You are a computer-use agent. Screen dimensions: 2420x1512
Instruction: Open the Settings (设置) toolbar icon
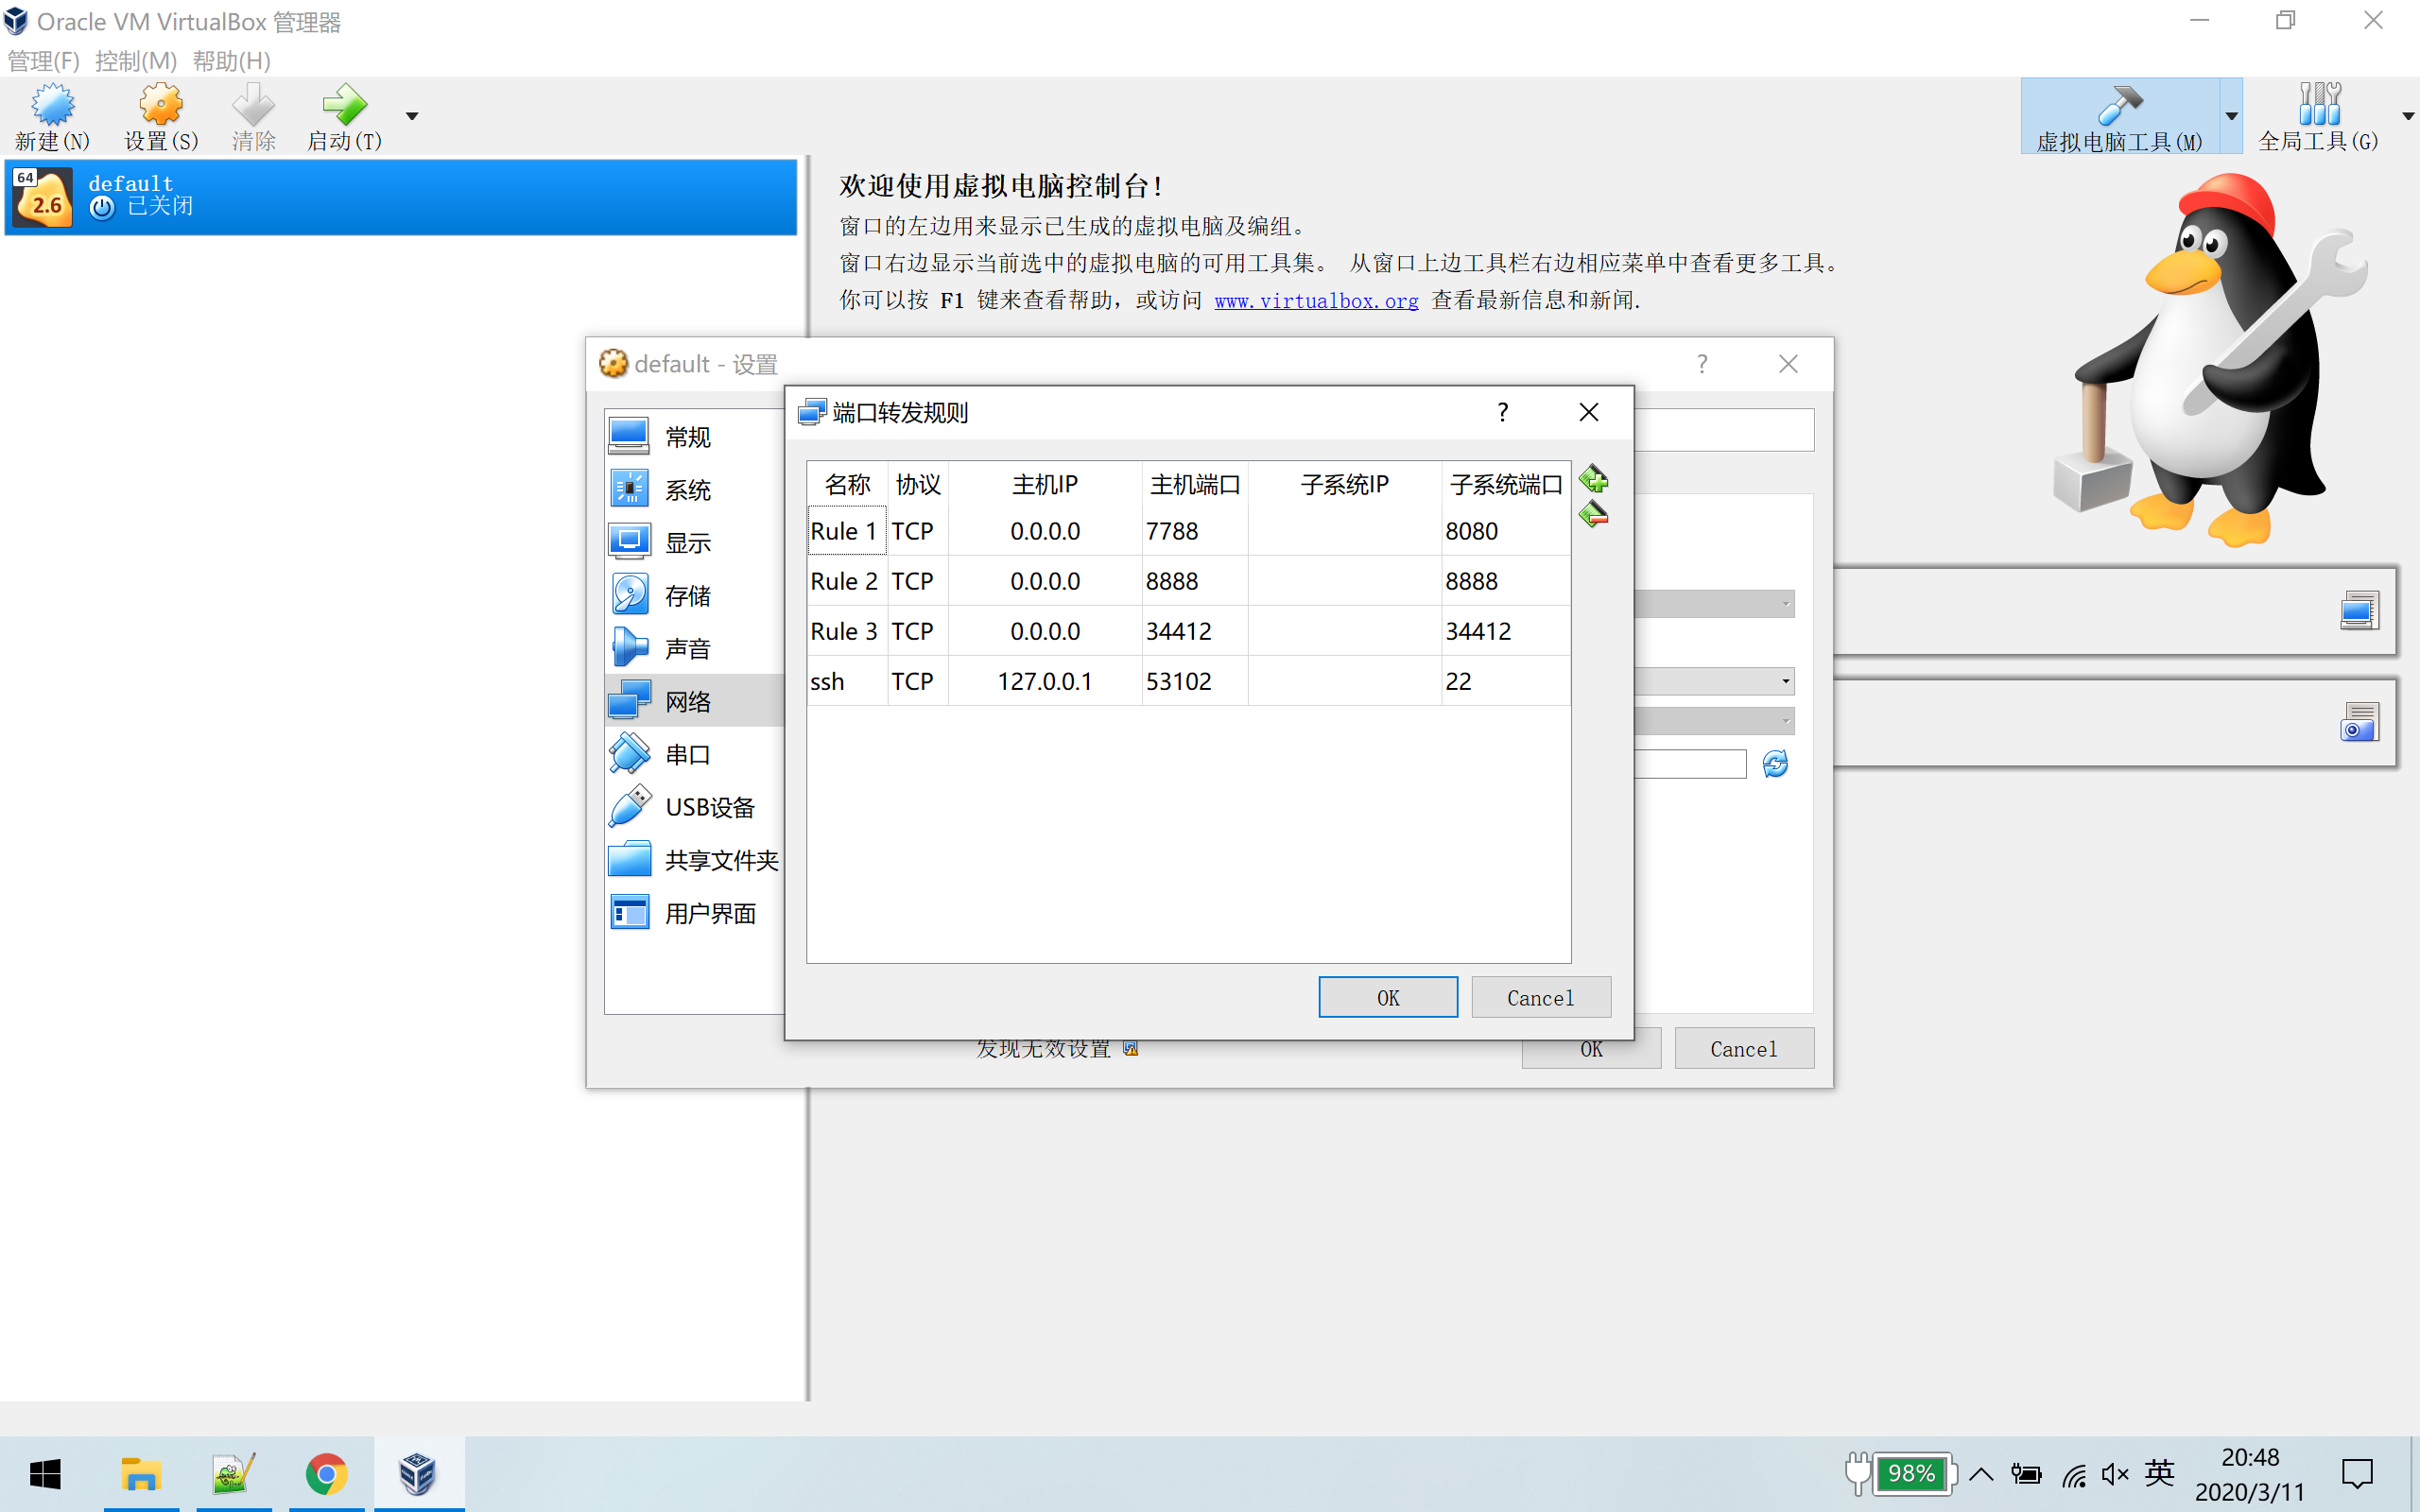[x=161, y=116]
